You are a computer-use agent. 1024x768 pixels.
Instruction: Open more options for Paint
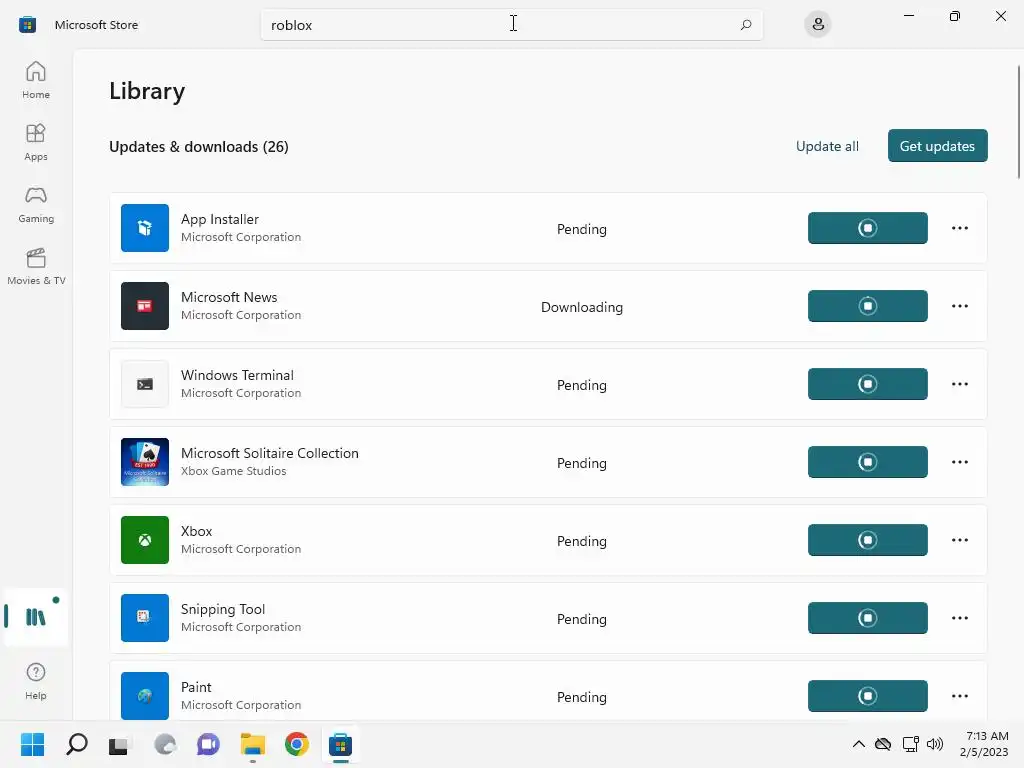tap(959, 696)
